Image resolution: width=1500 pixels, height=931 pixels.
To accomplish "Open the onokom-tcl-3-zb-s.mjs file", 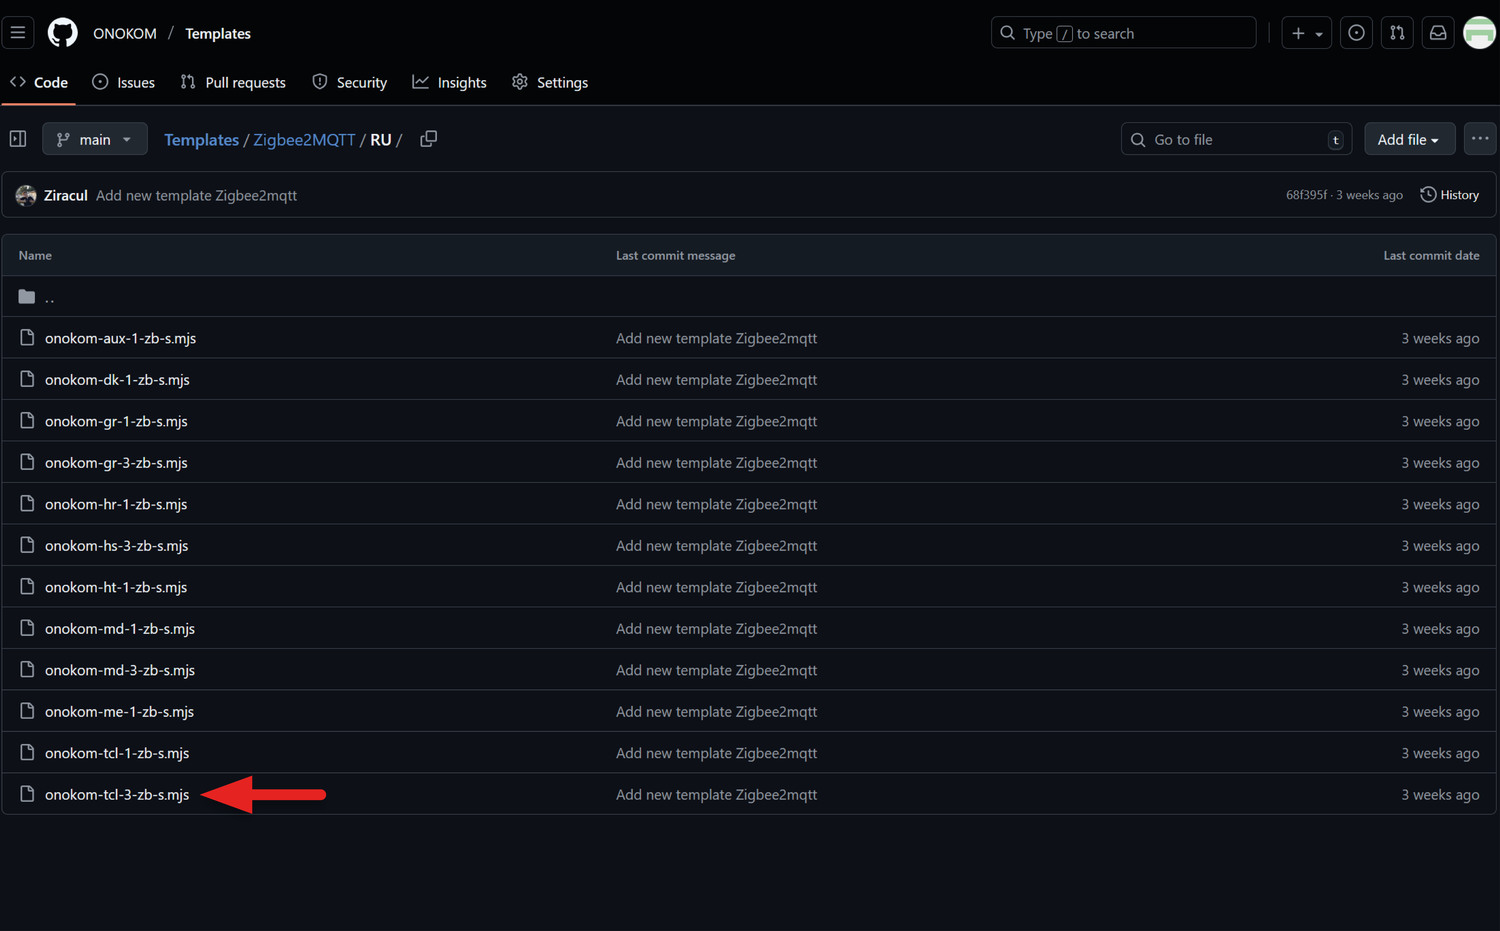I will tap(117, 795).
